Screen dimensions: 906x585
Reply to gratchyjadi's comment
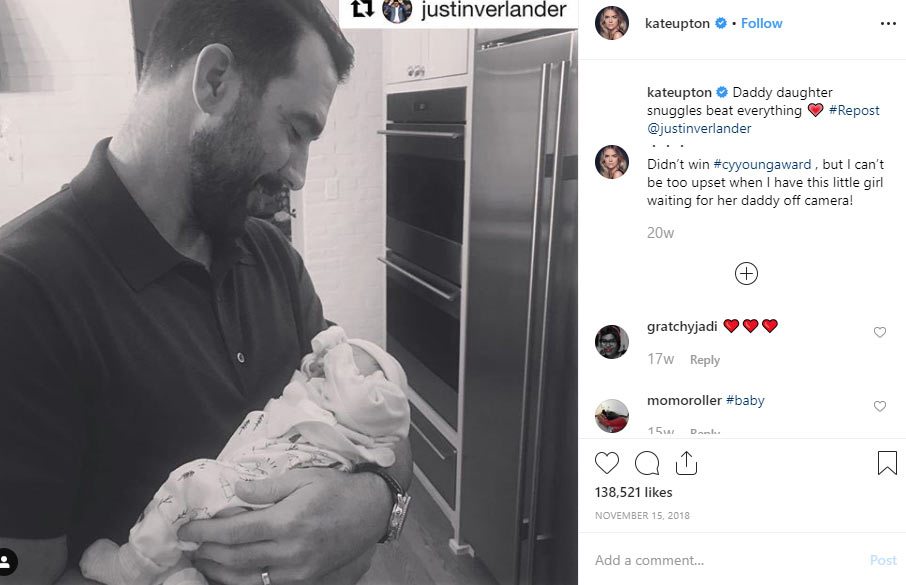705,360
